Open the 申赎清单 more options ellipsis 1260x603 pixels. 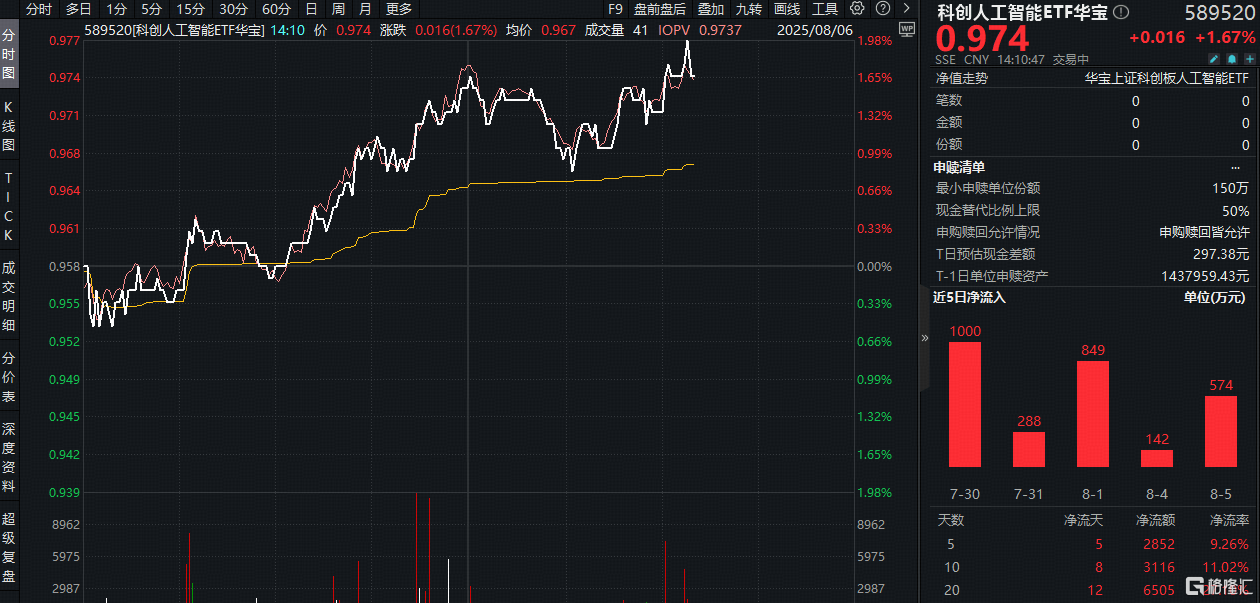pos(1236,167)
